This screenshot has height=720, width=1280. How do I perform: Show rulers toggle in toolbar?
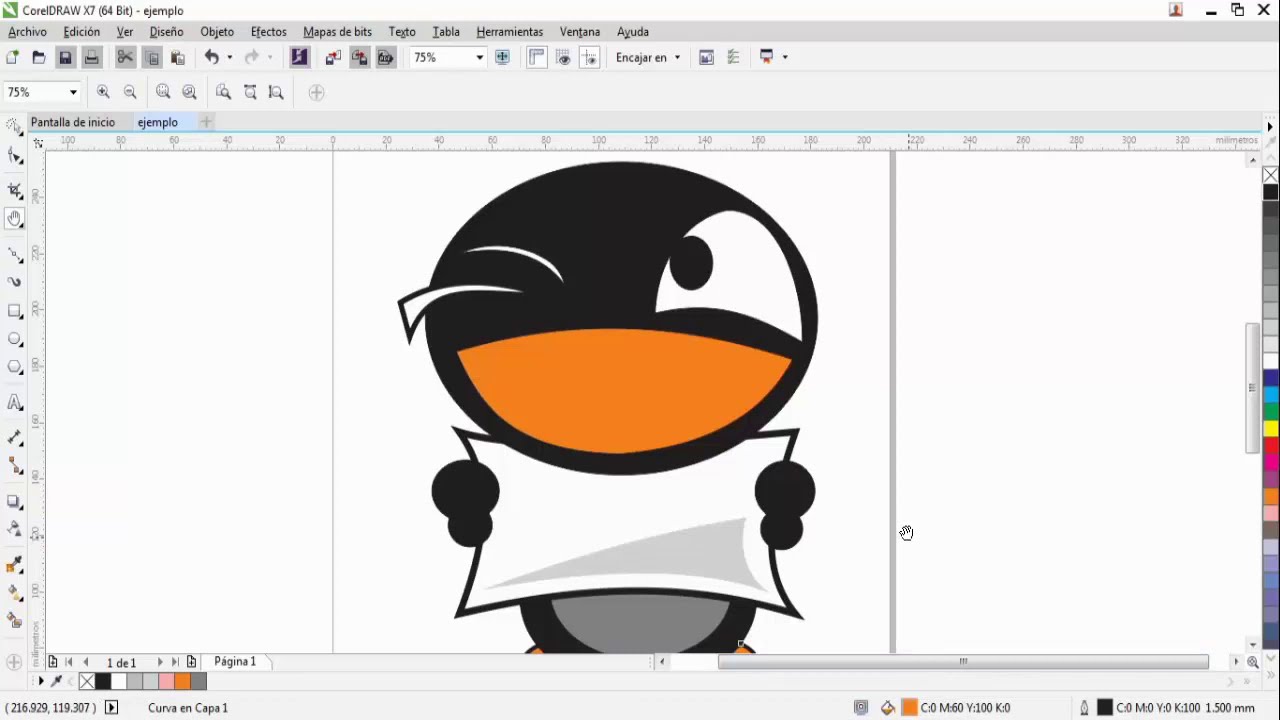point(537,57)
